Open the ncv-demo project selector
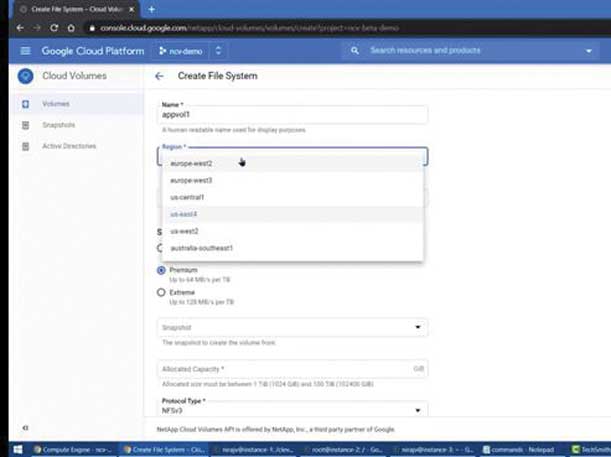 (189, 51)
